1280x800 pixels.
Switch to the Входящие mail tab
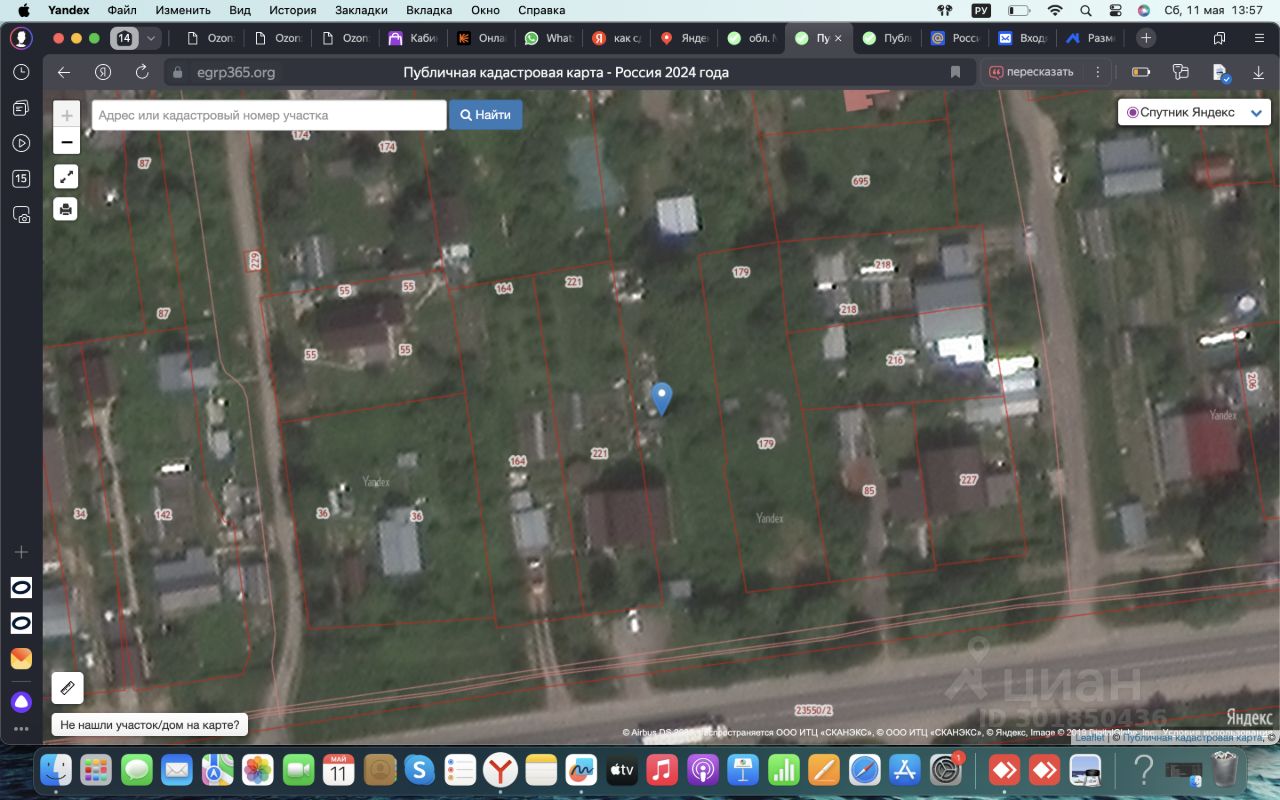(1021, 38)
